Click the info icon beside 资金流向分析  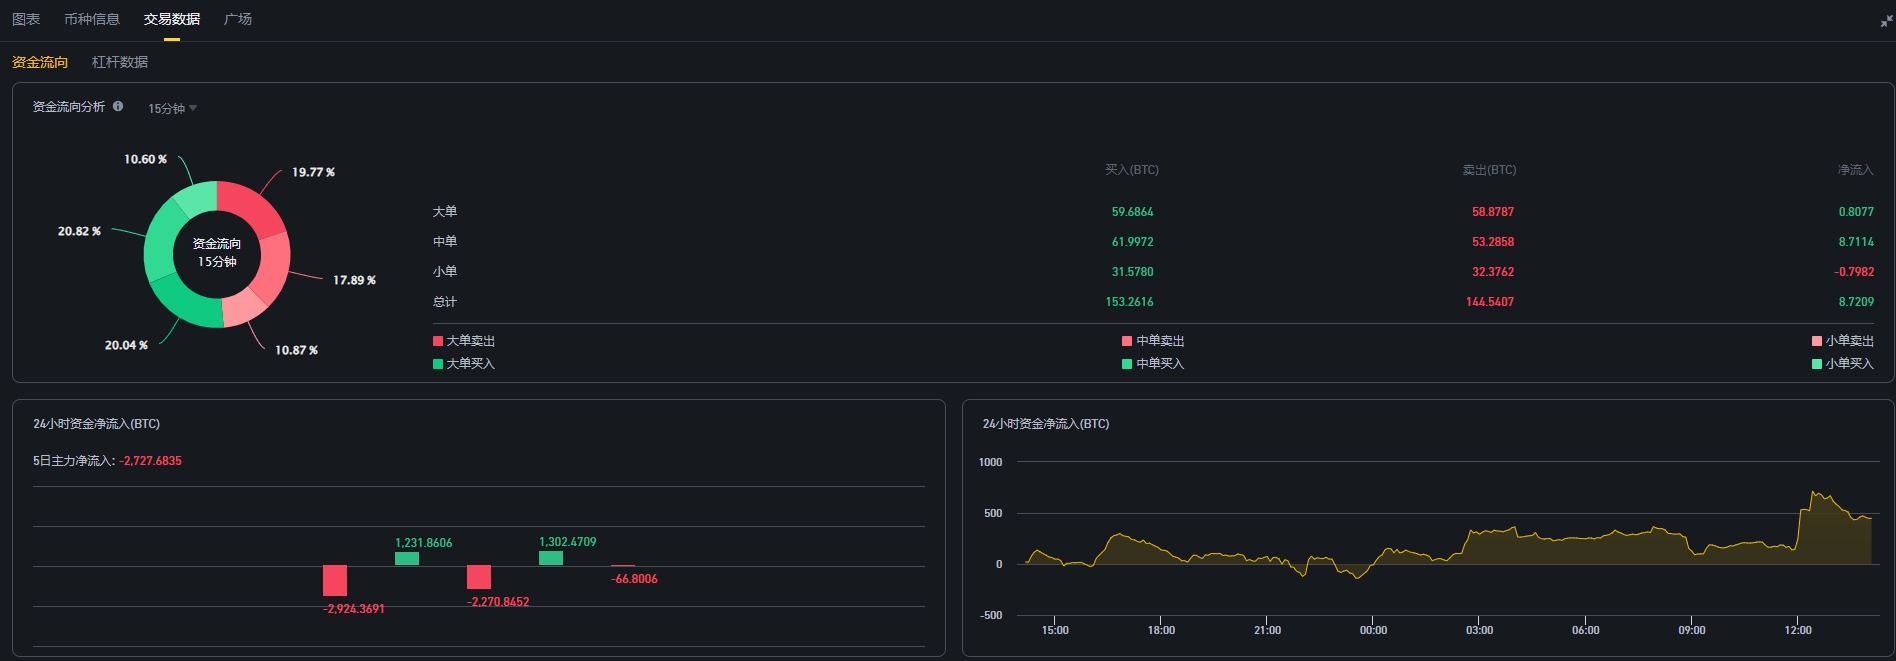pos(118,106)
